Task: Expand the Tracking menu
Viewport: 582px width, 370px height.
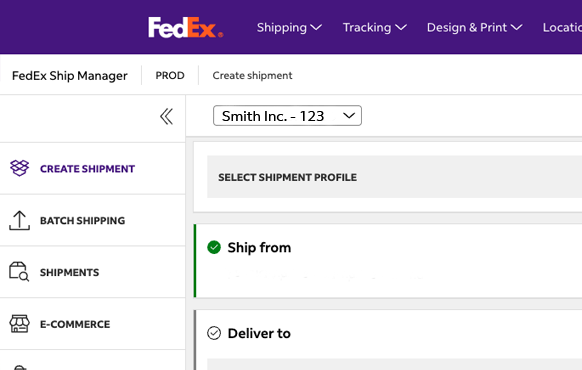Action: (375, 27)
